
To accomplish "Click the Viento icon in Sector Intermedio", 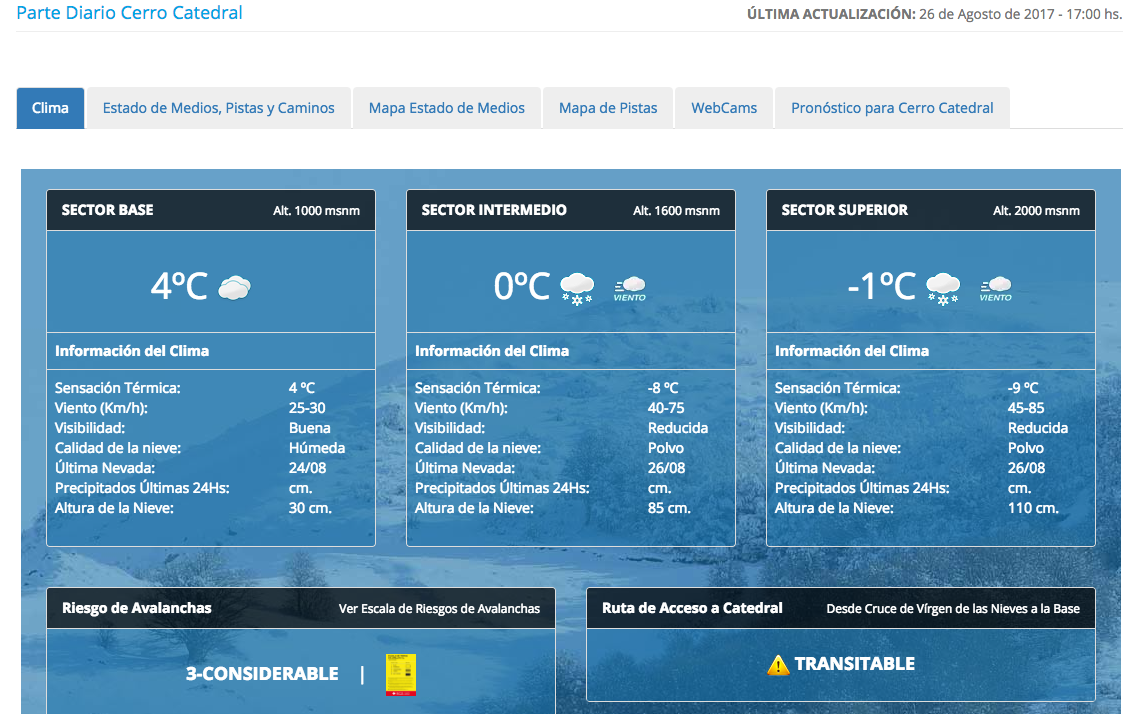I will [x=630, y=289].
